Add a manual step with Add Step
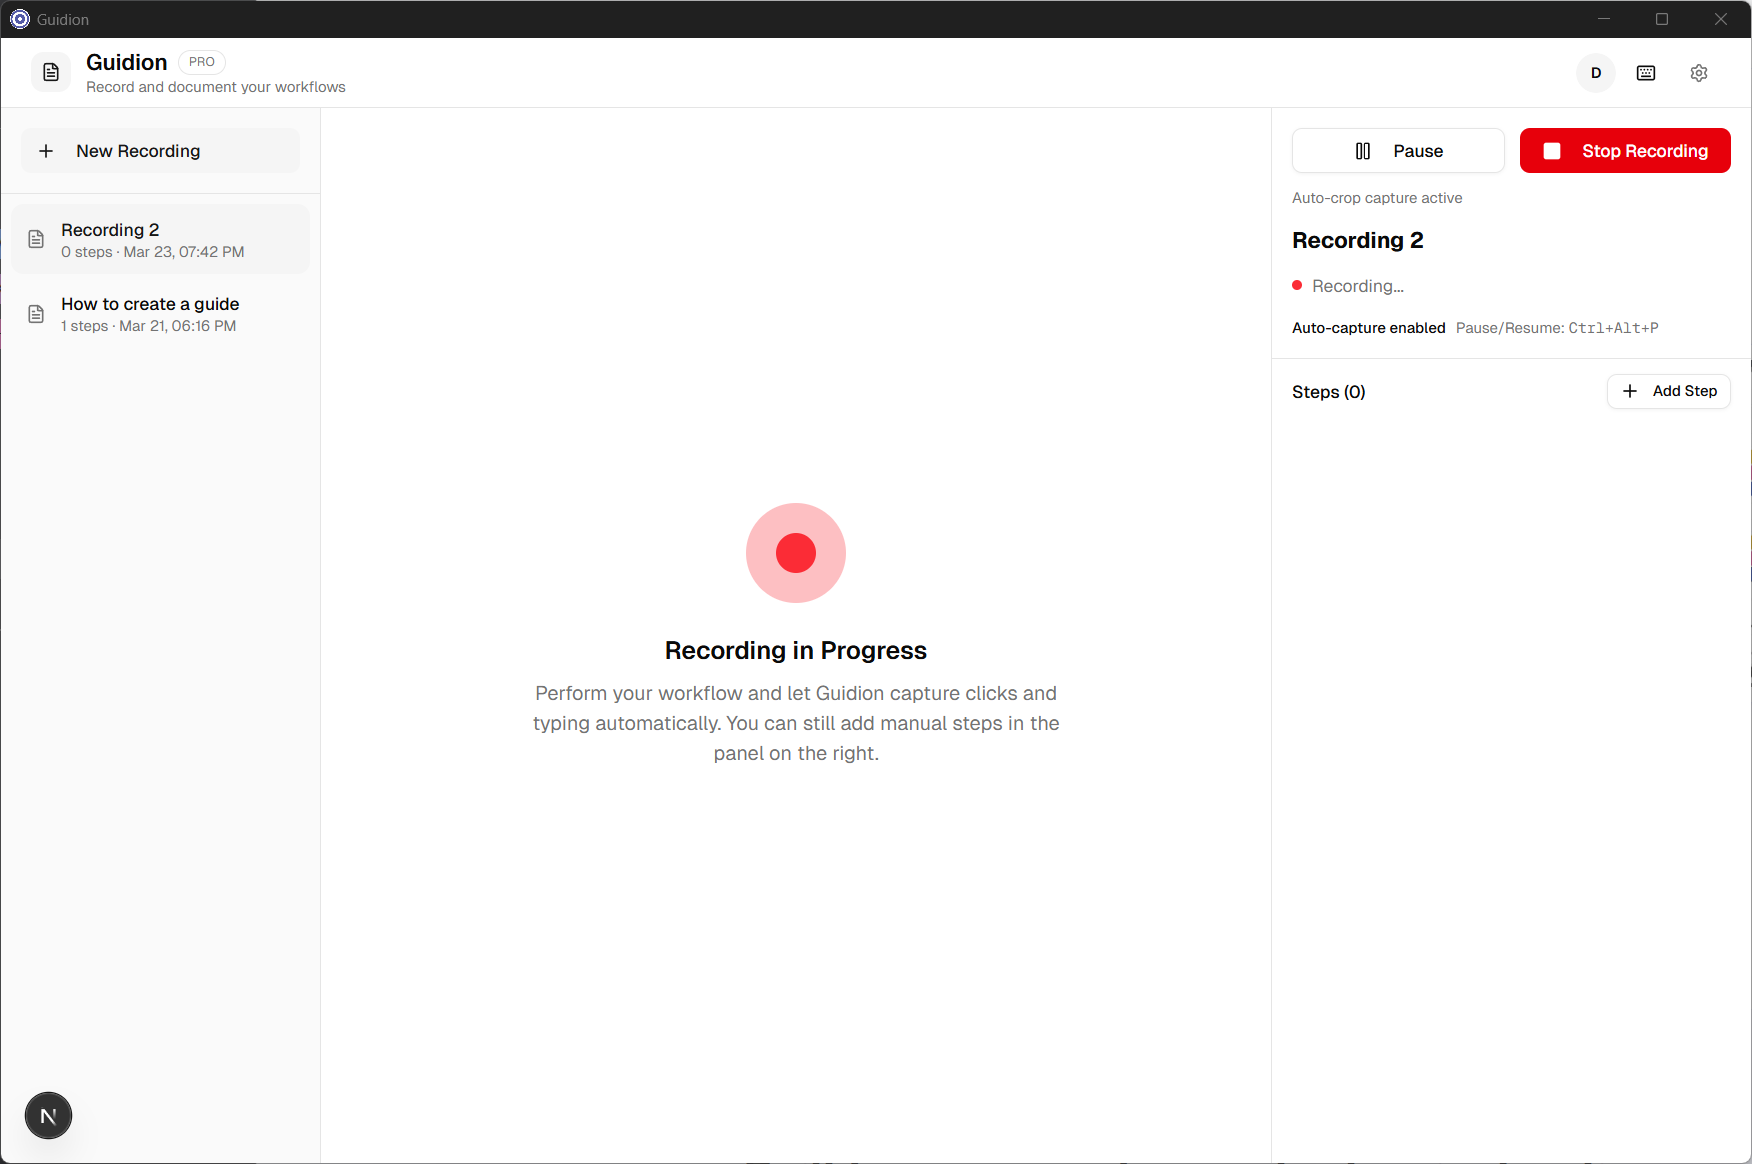Viewport: 1752px width, 1164px height. tap(1669, 391)
